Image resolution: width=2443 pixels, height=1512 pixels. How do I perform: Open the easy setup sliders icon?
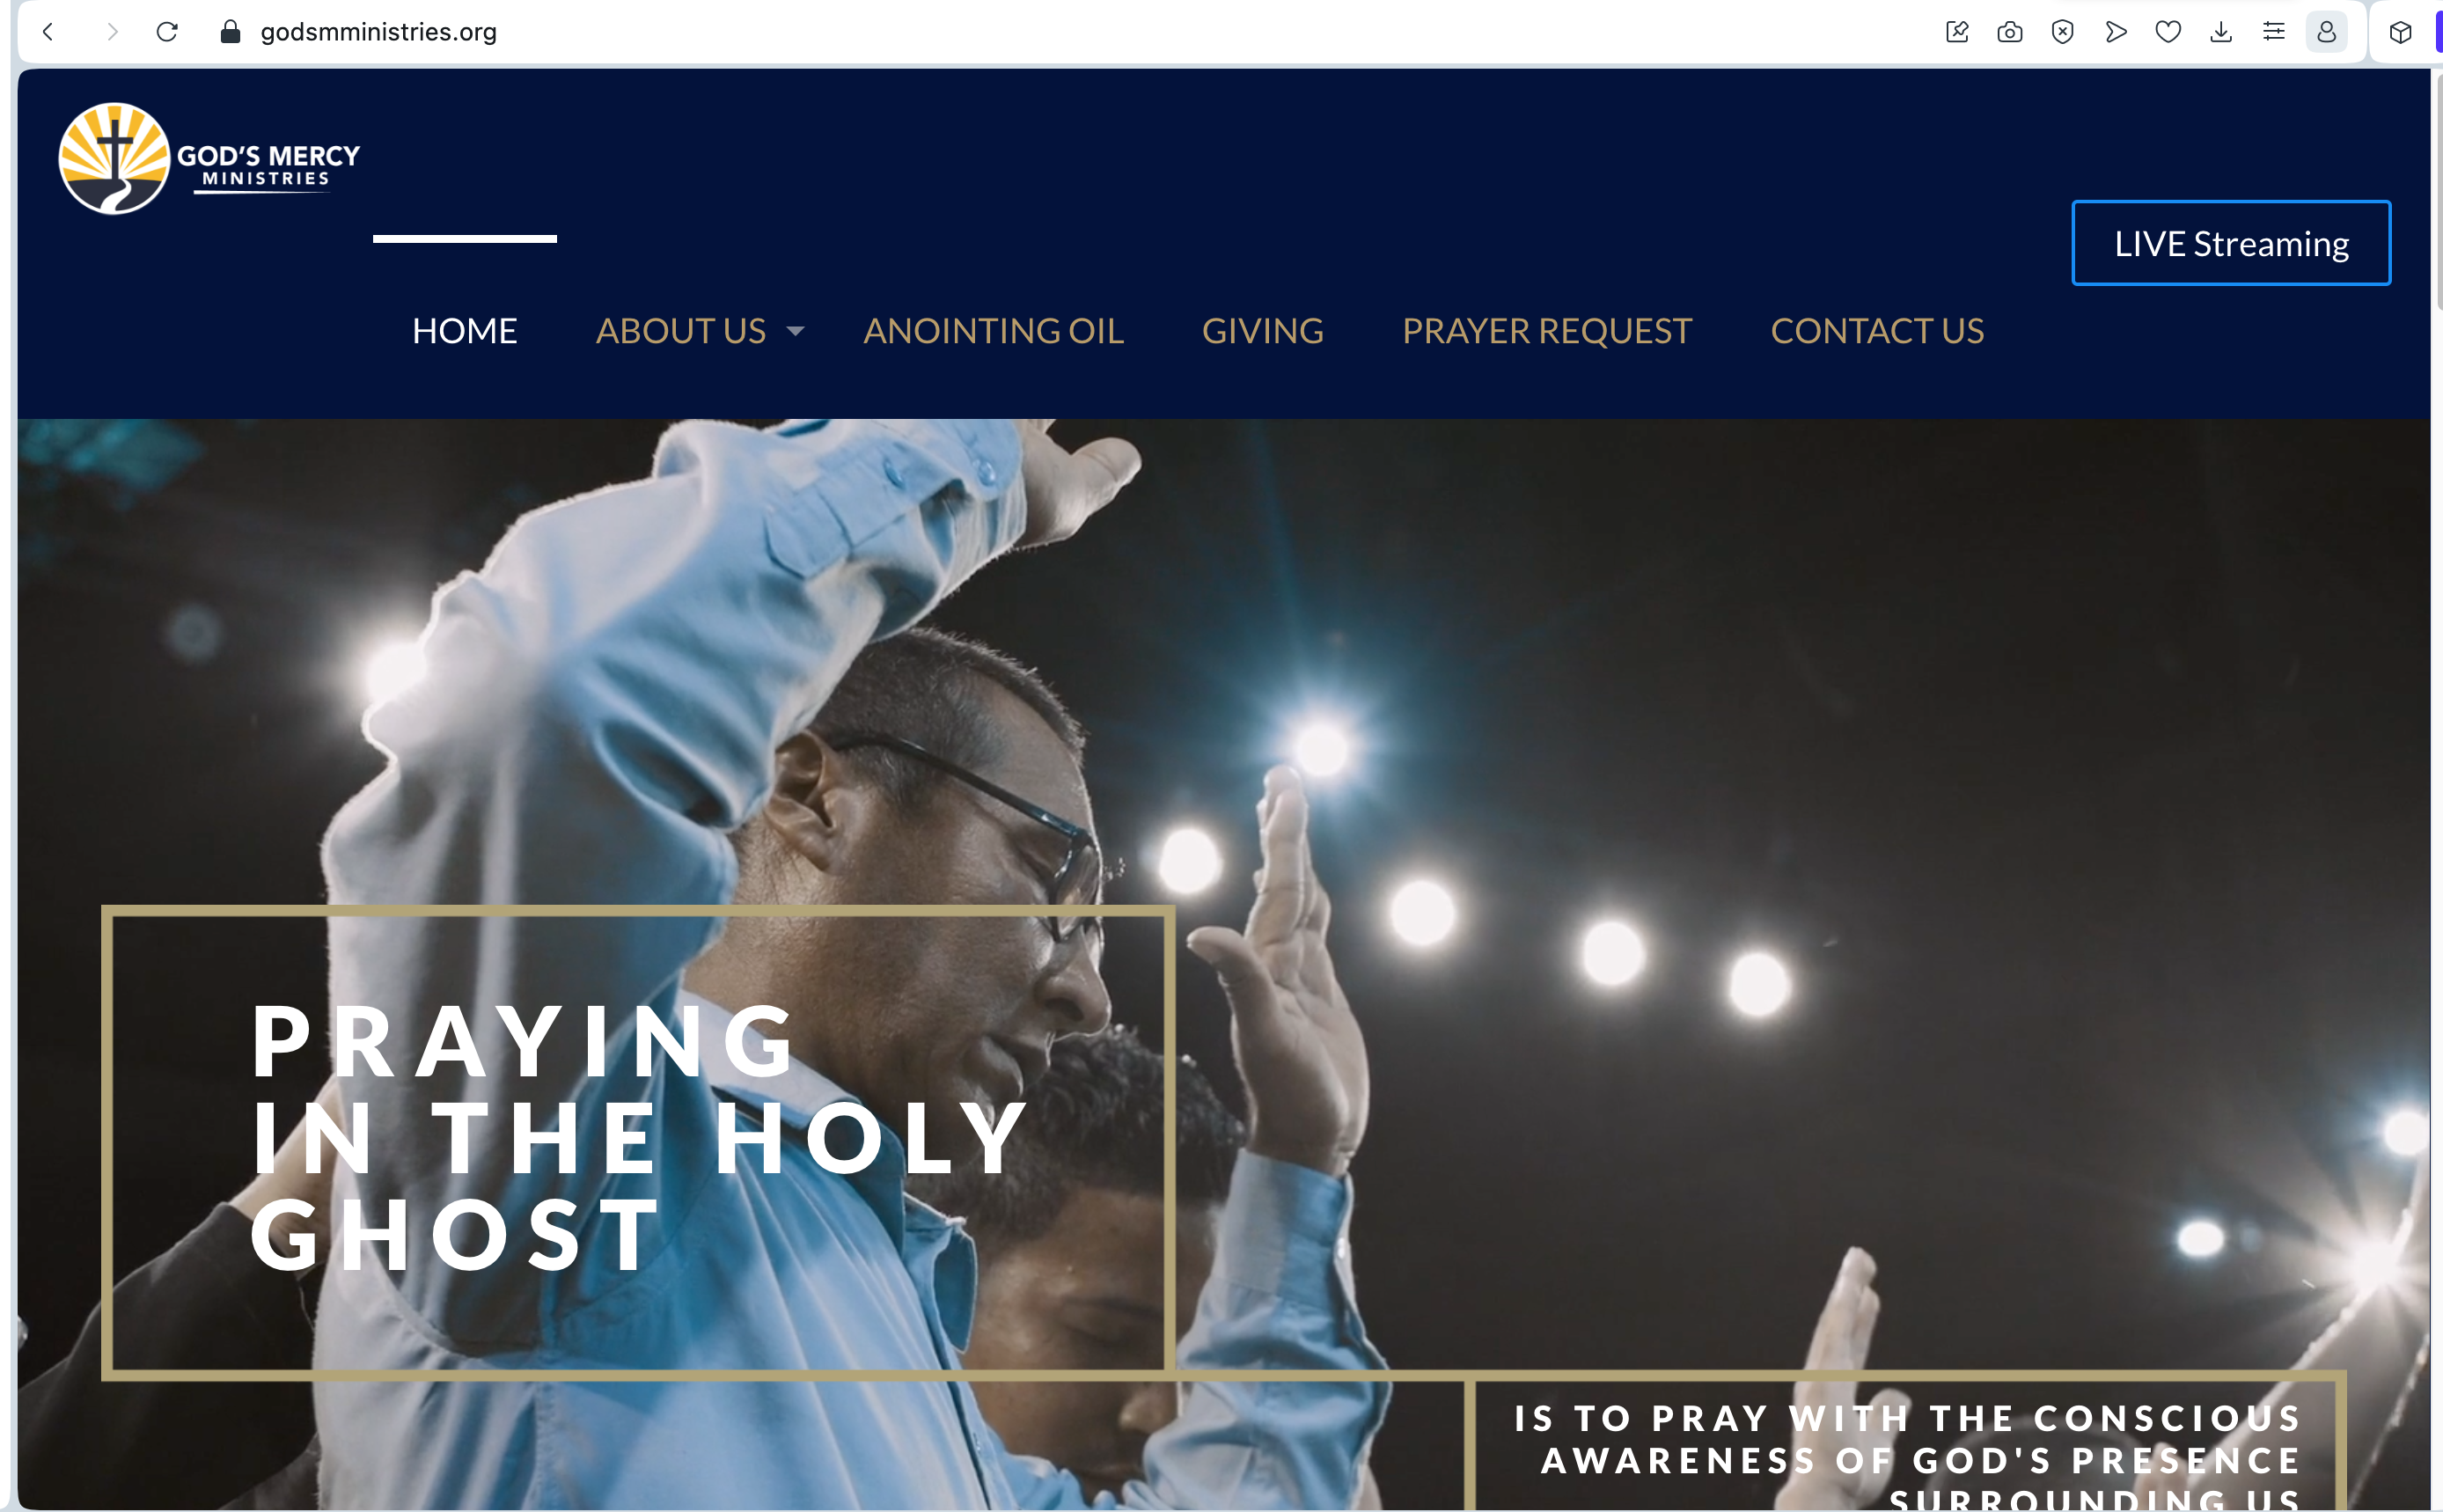click(2274, 32)
